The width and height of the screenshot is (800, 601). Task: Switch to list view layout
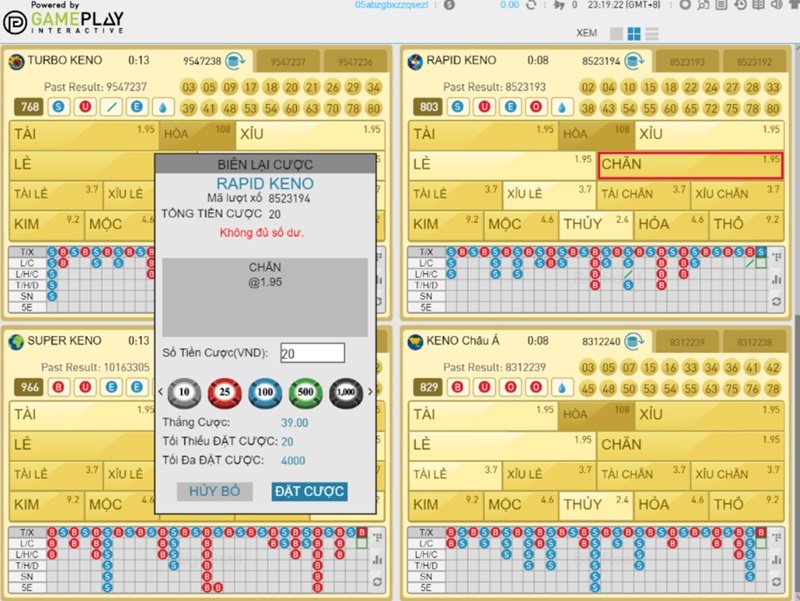coord(652,34)
